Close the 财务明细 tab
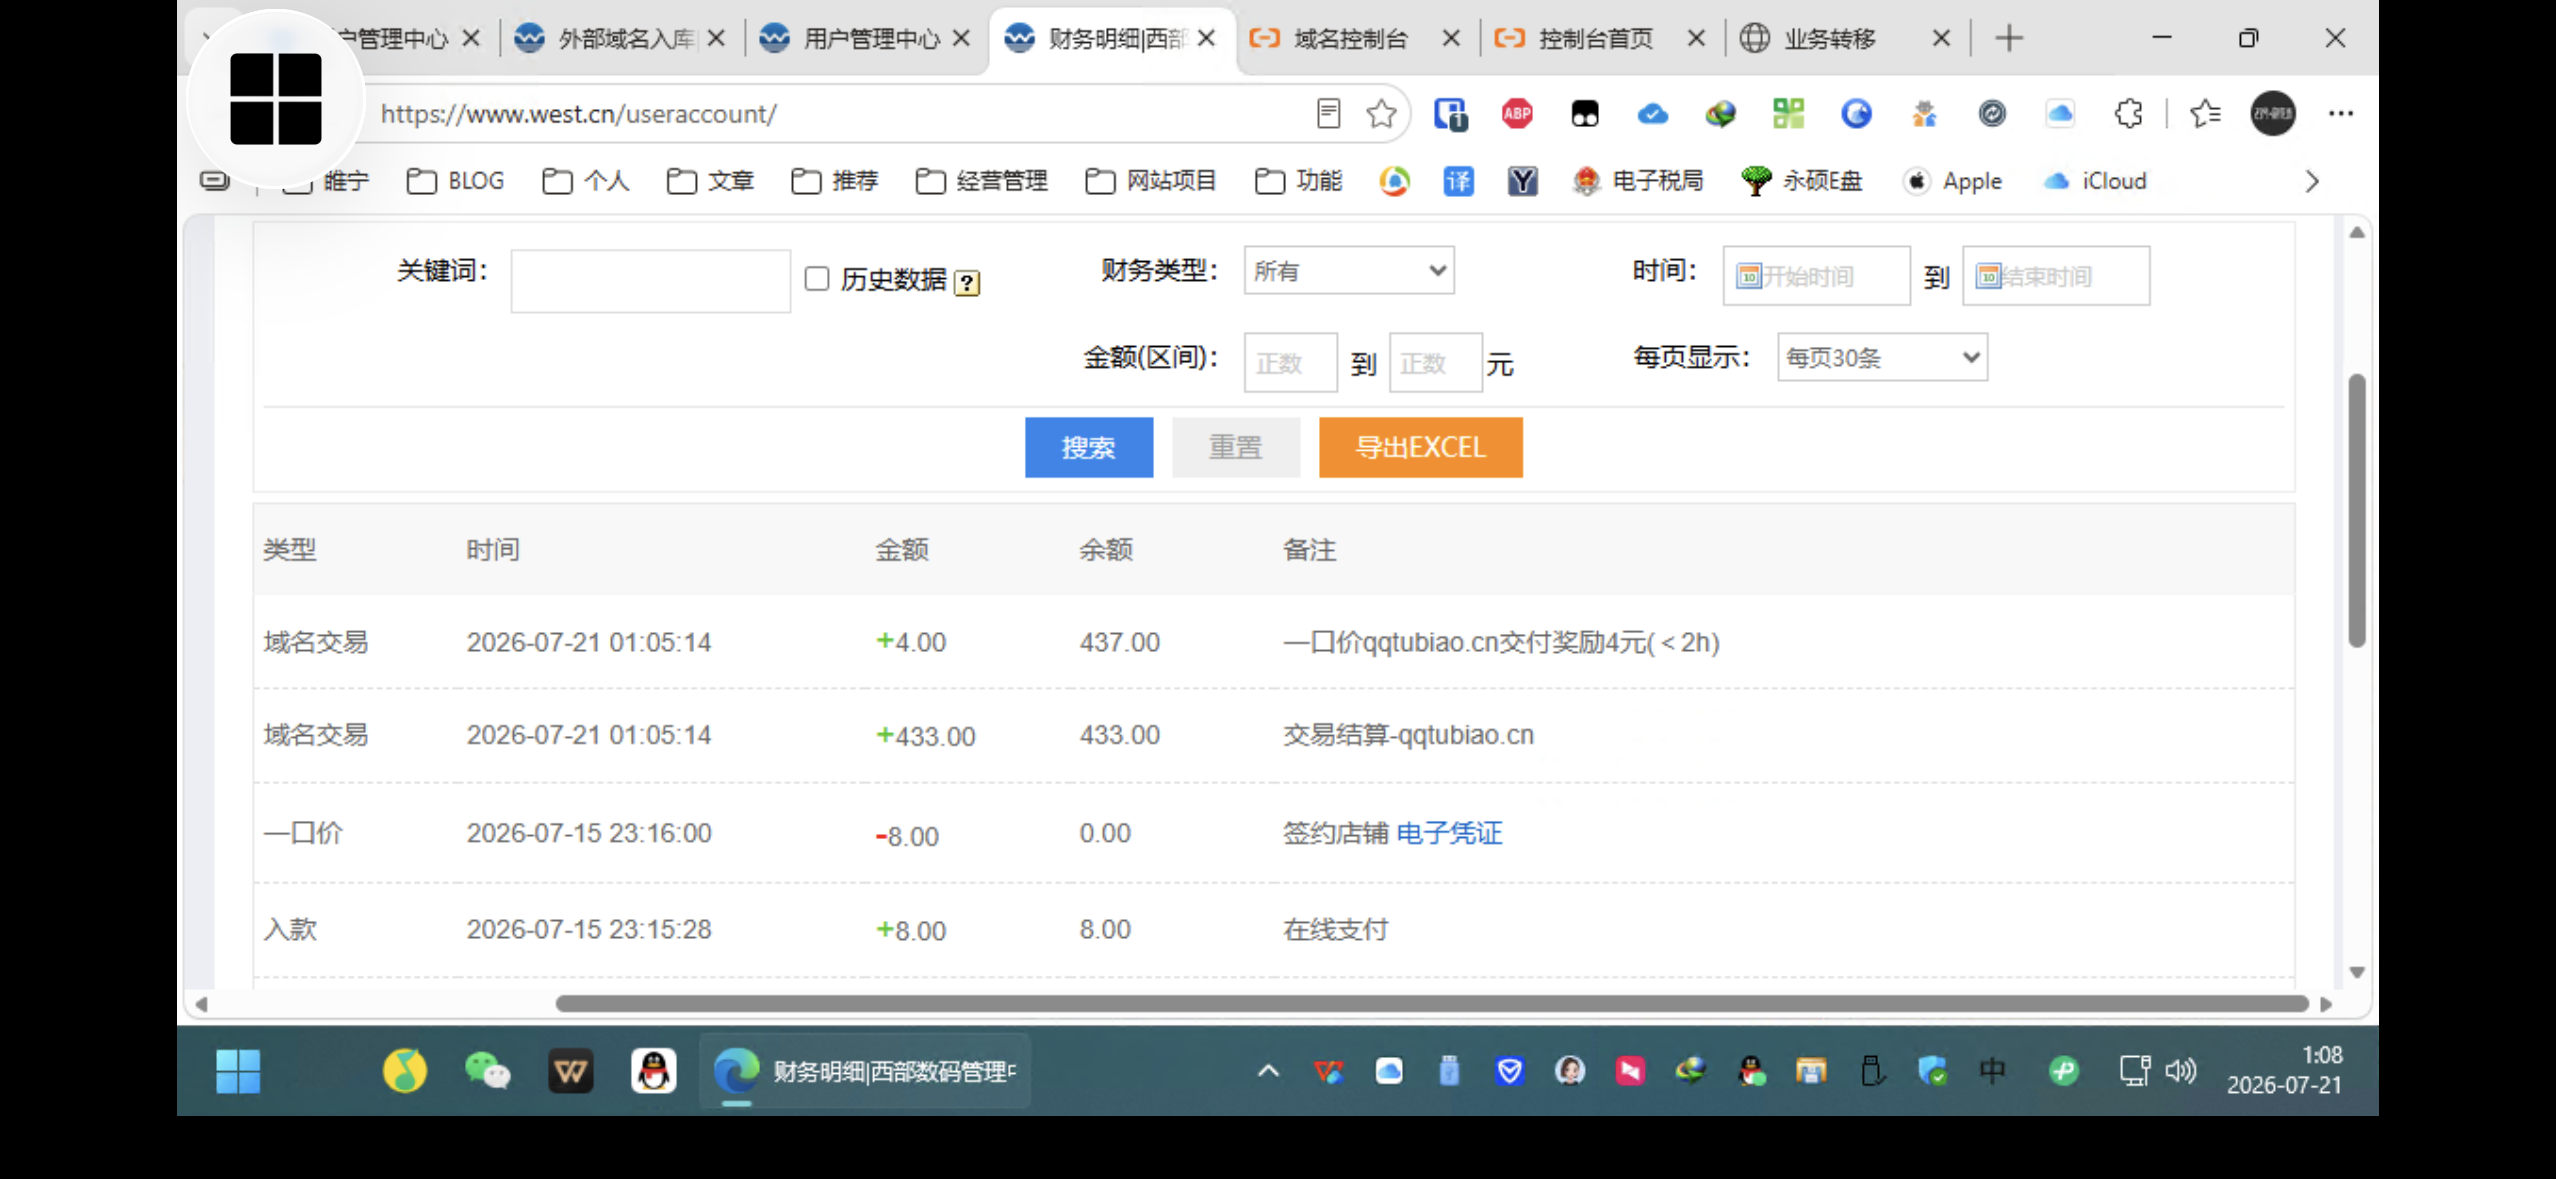This screenshot has width=2556, height=1179. pos(1207,39)
